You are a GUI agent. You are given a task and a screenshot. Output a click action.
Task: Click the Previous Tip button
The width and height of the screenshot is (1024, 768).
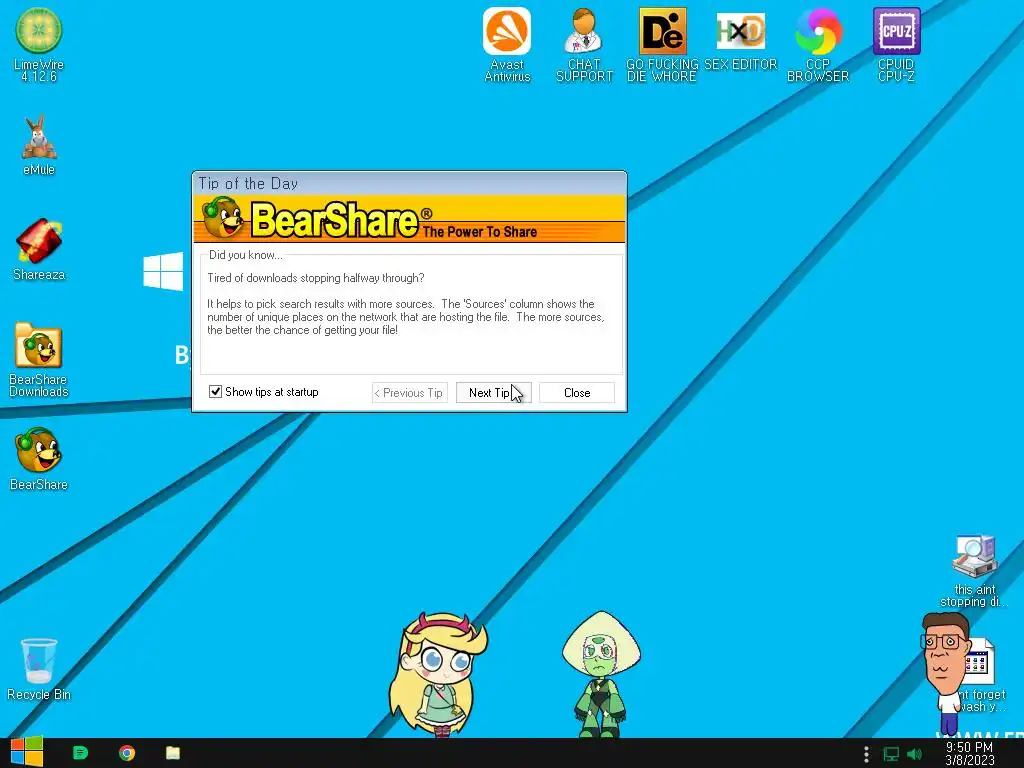point(409,392)
